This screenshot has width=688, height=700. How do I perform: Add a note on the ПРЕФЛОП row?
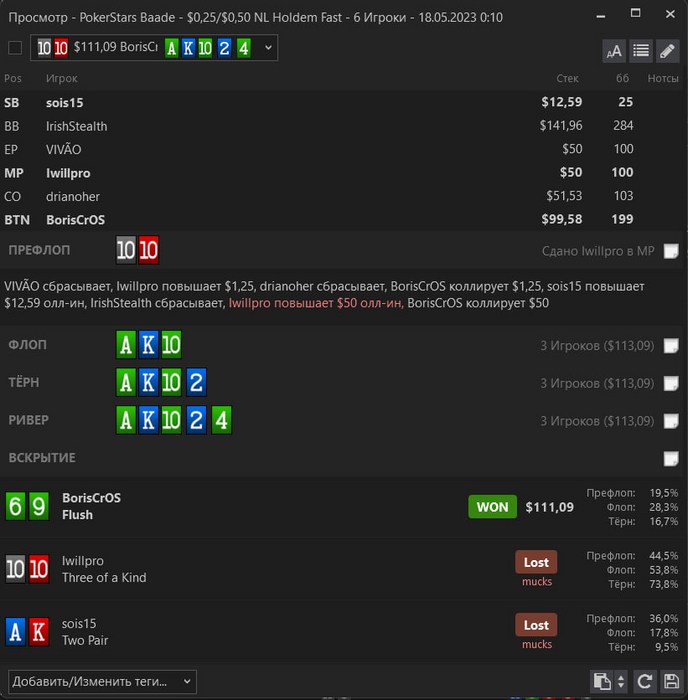coord(671,251)
